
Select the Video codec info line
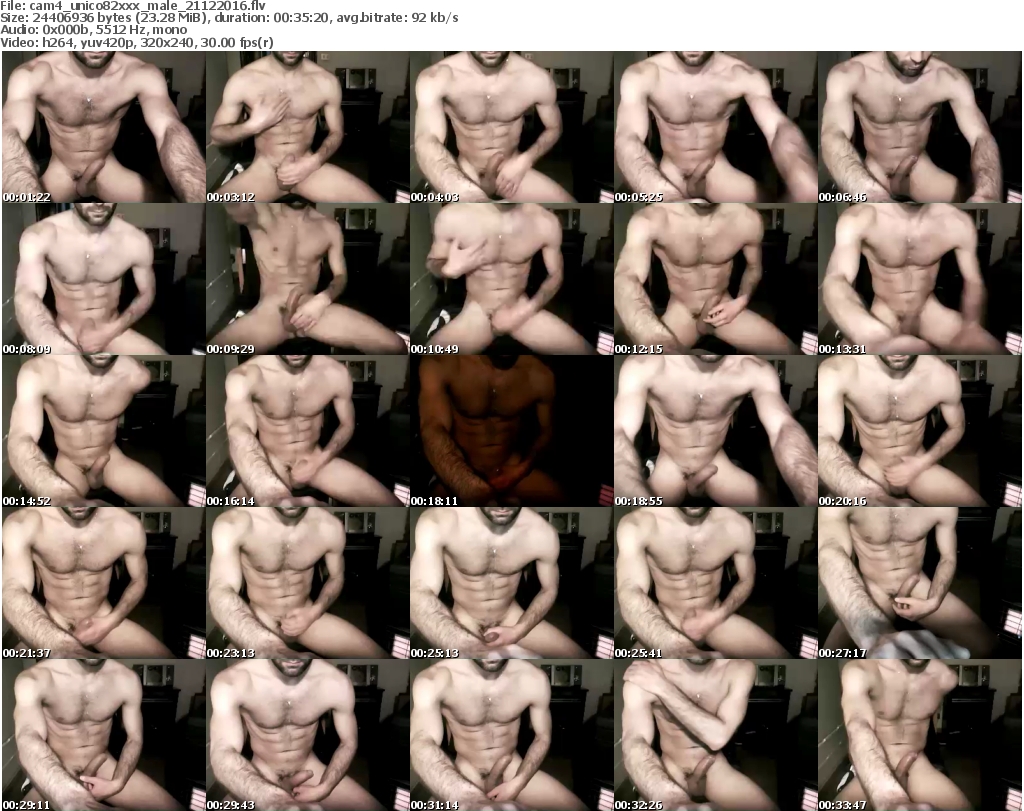pos(138,42)
